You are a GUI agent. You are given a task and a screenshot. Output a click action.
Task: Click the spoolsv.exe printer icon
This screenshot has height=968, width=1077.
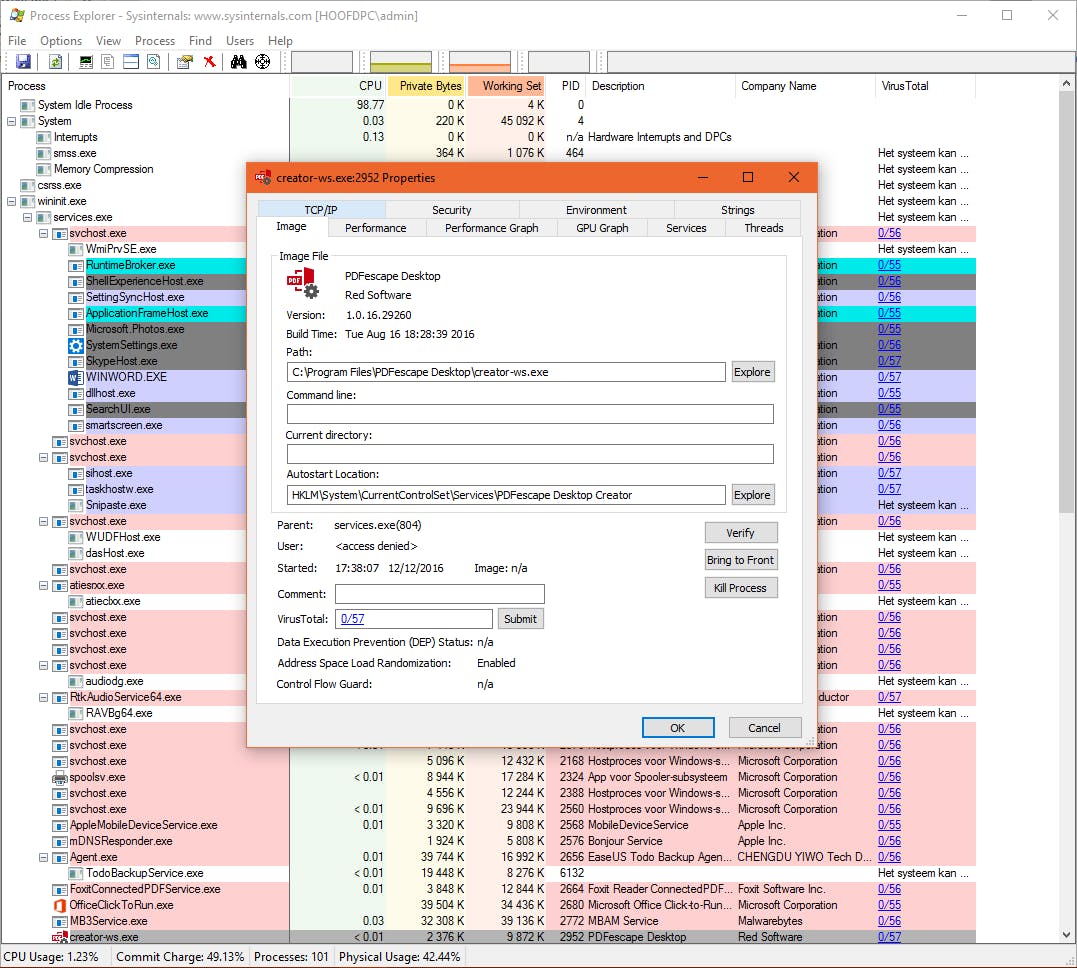point(60,778)
